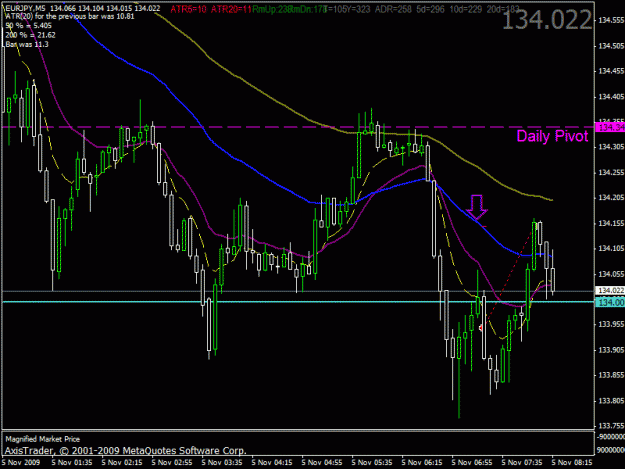The width and height of the screenshot is (625, 469).
Task: Click the 133.955 price axis label
Action: [x=611, y=324]
